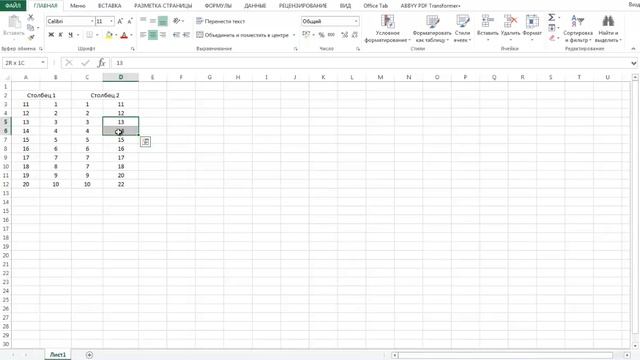Open the borders dropdown arrow
This screenshot has height=360, width=640.
(97, 35)
